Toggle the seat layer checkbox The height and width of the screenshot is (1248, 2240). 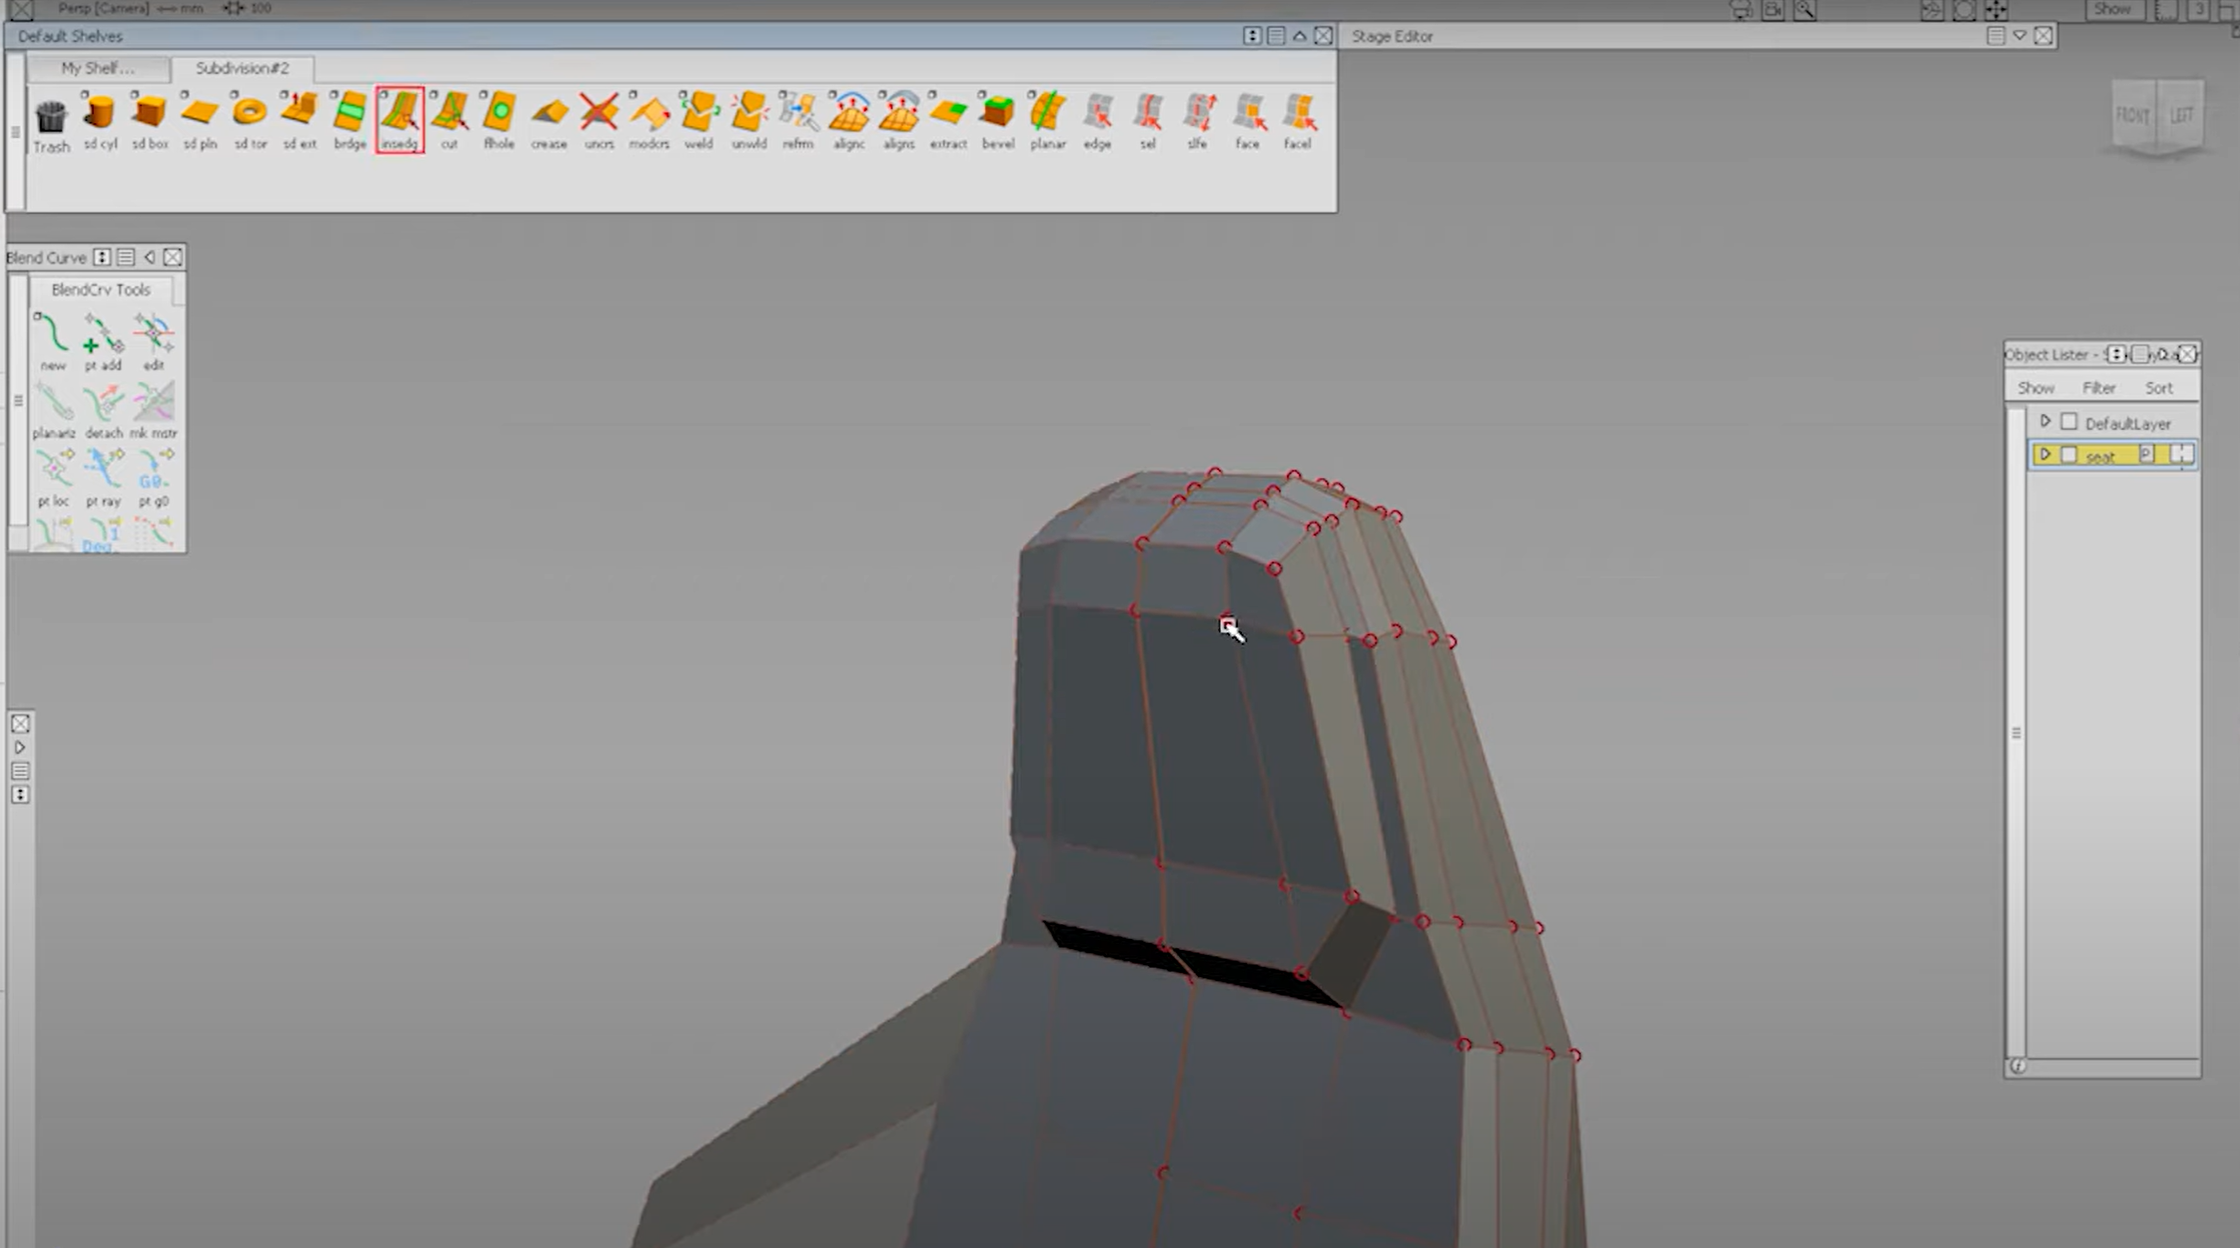point(2071,455)
